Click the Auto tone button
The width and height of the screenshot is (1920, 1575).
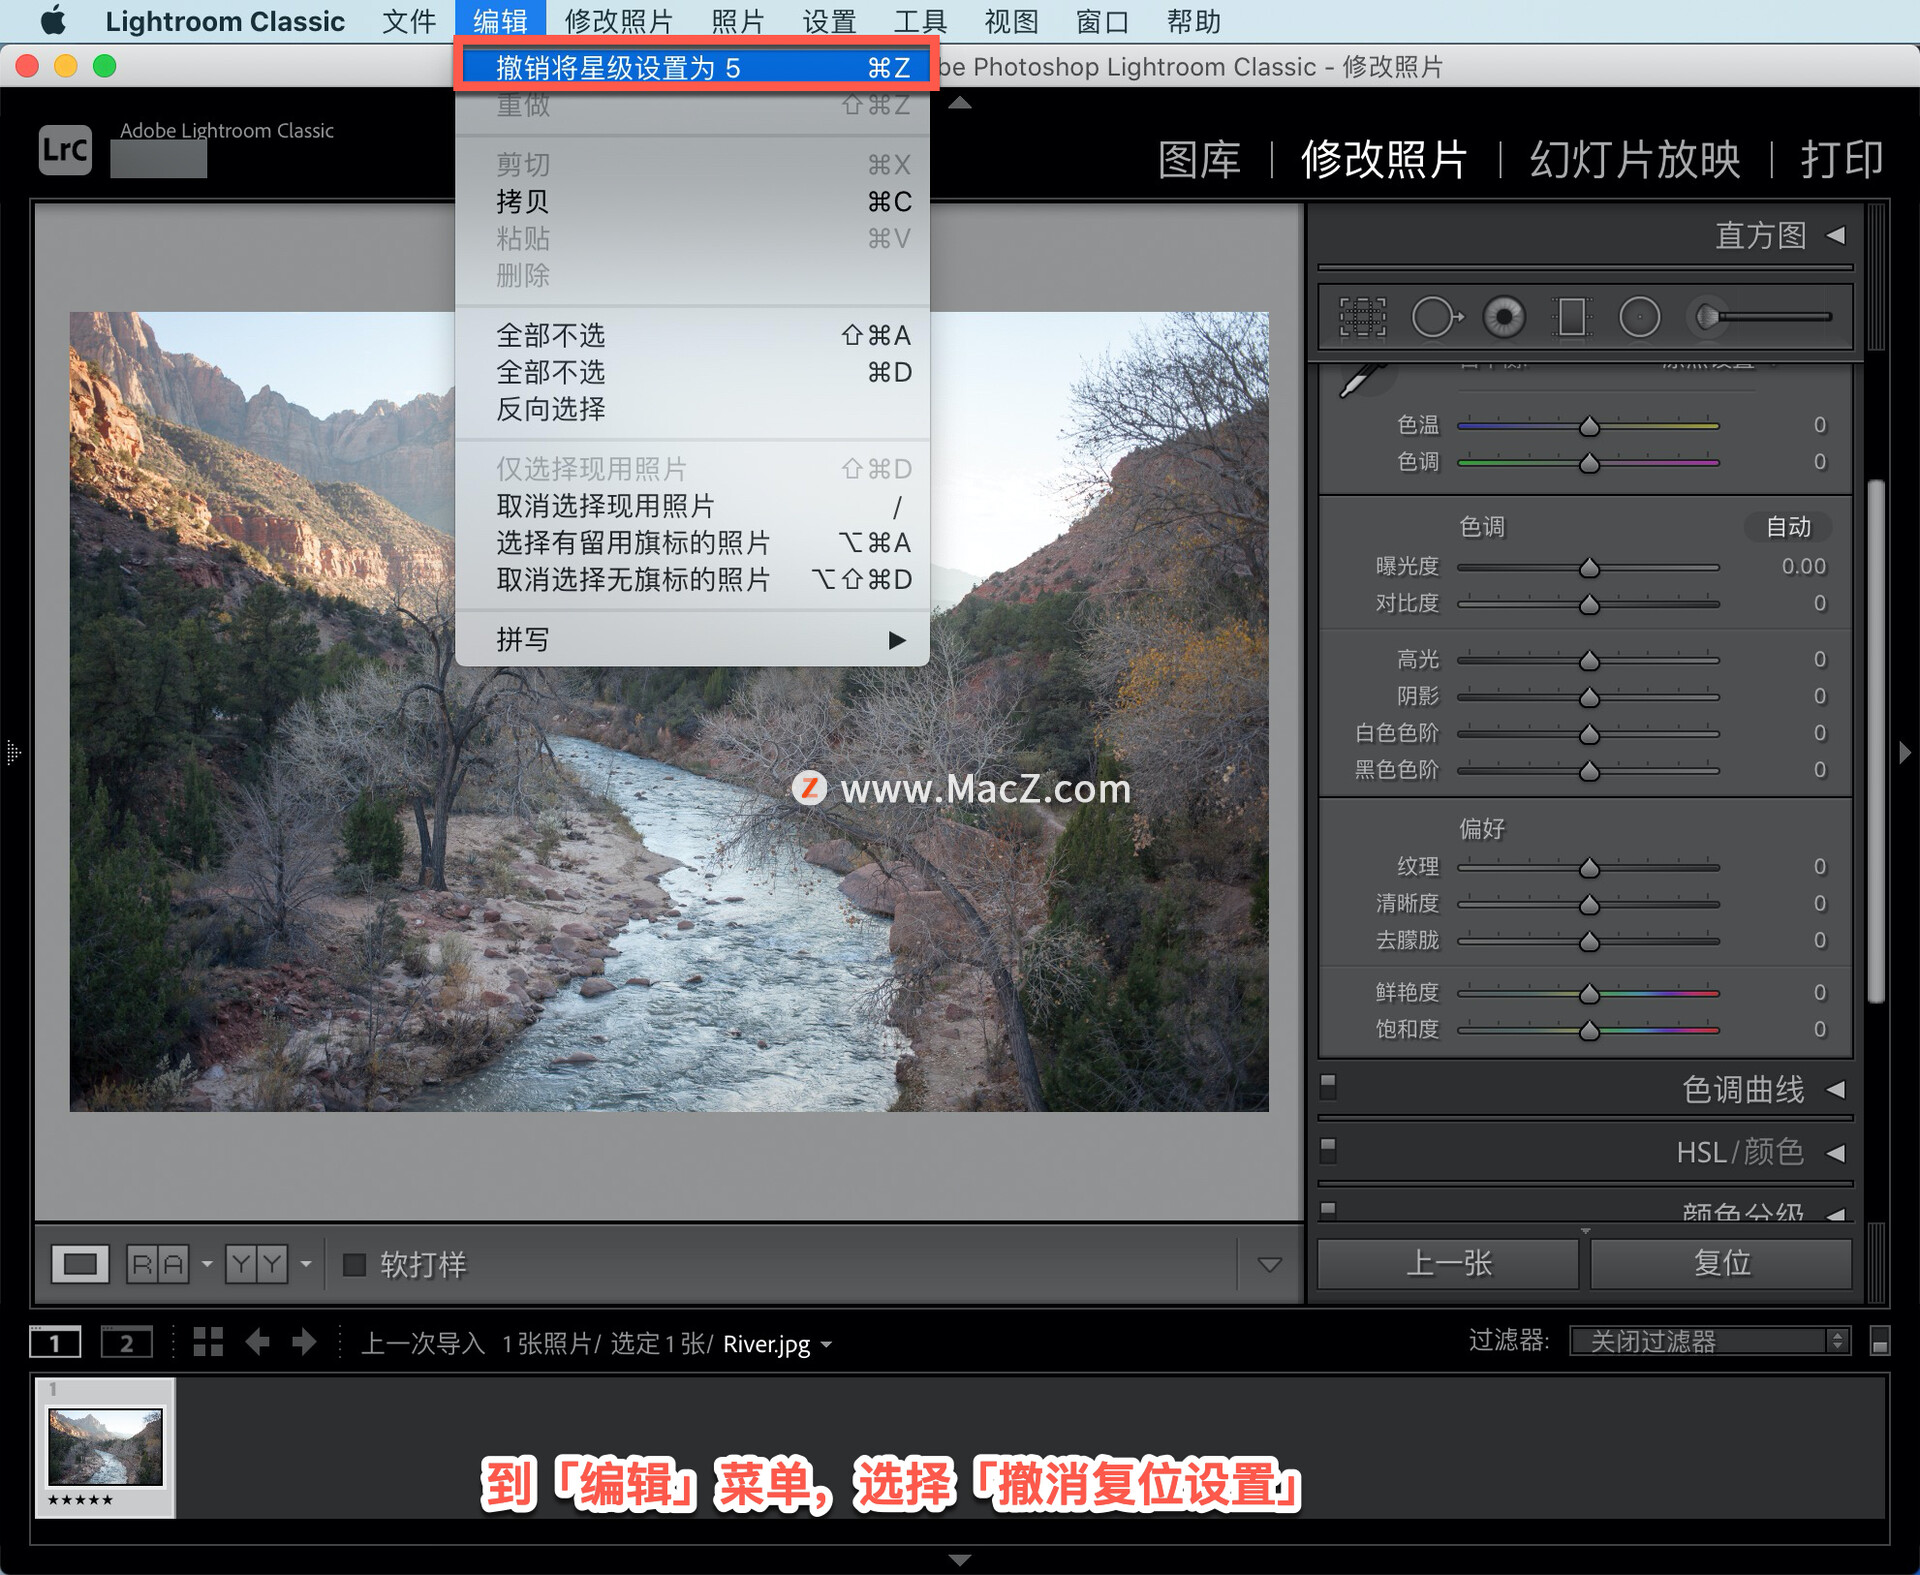tap(1788, 526)
